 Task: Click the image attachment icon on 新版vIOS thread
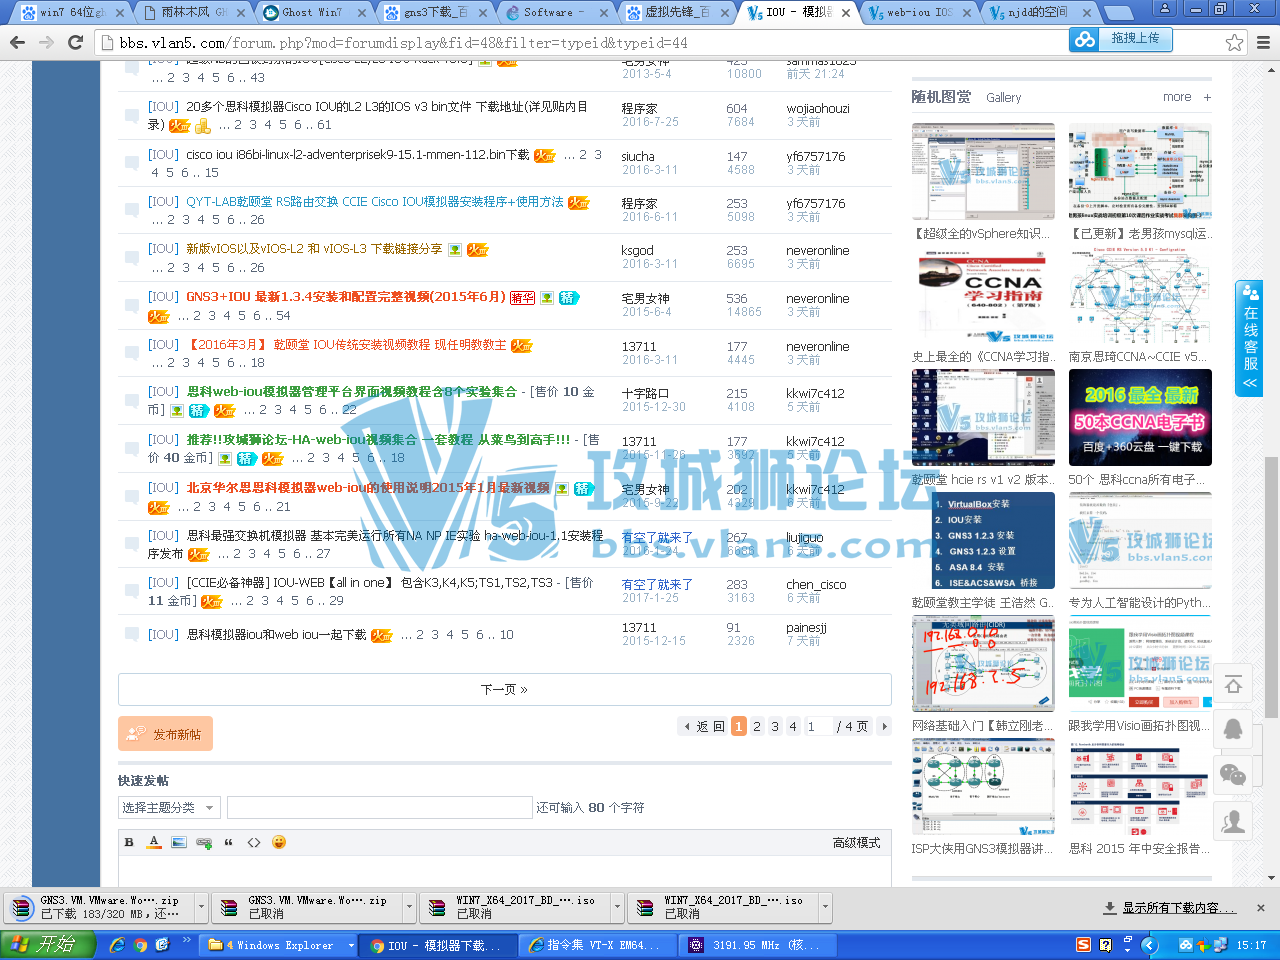coord(455,250)
